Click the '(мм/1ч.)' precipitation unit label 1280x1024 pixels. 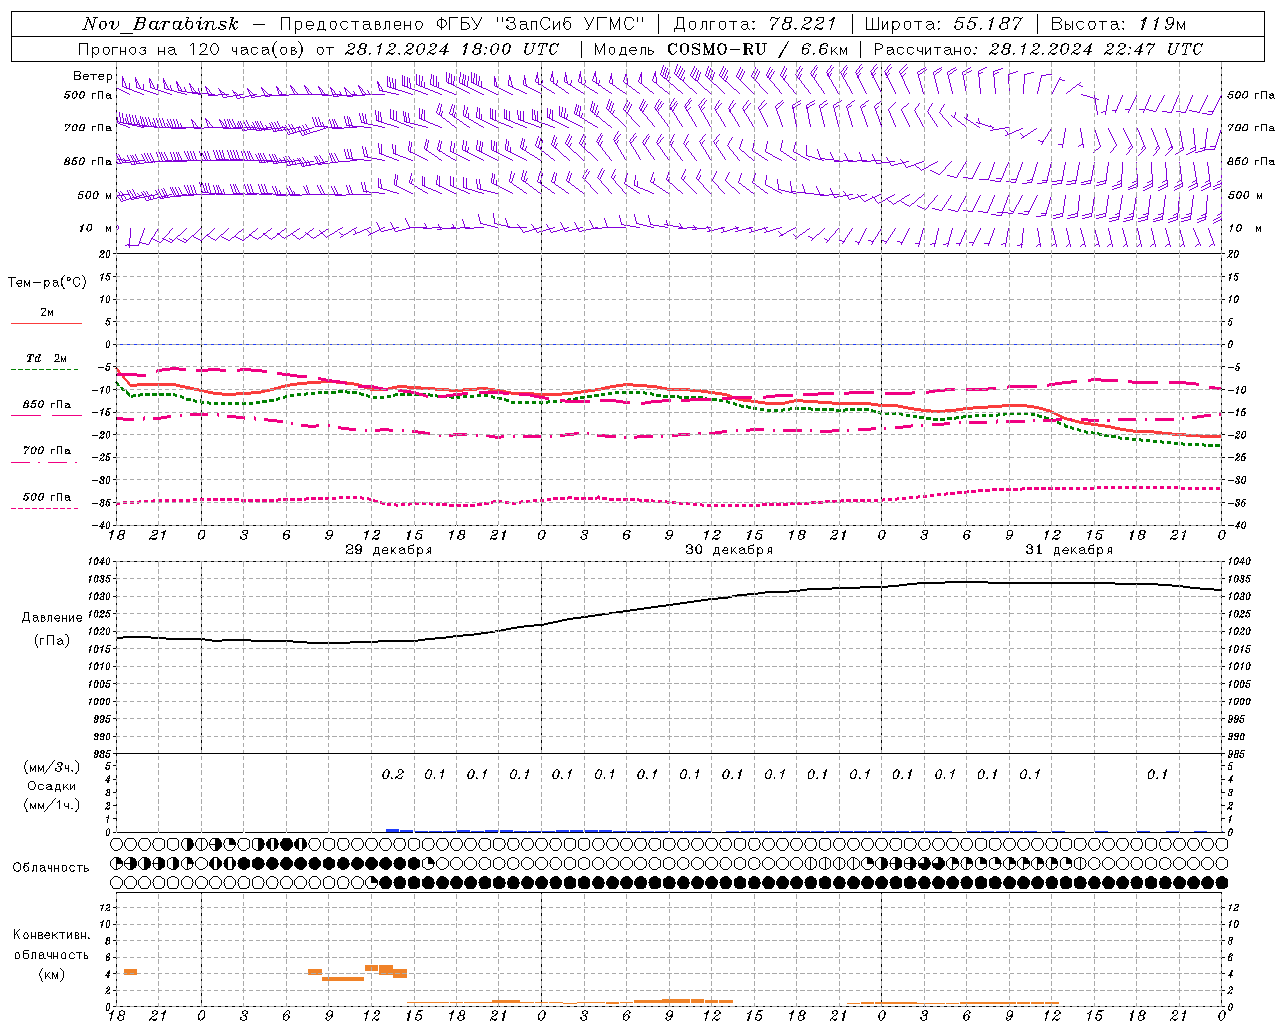coord(52,805)
